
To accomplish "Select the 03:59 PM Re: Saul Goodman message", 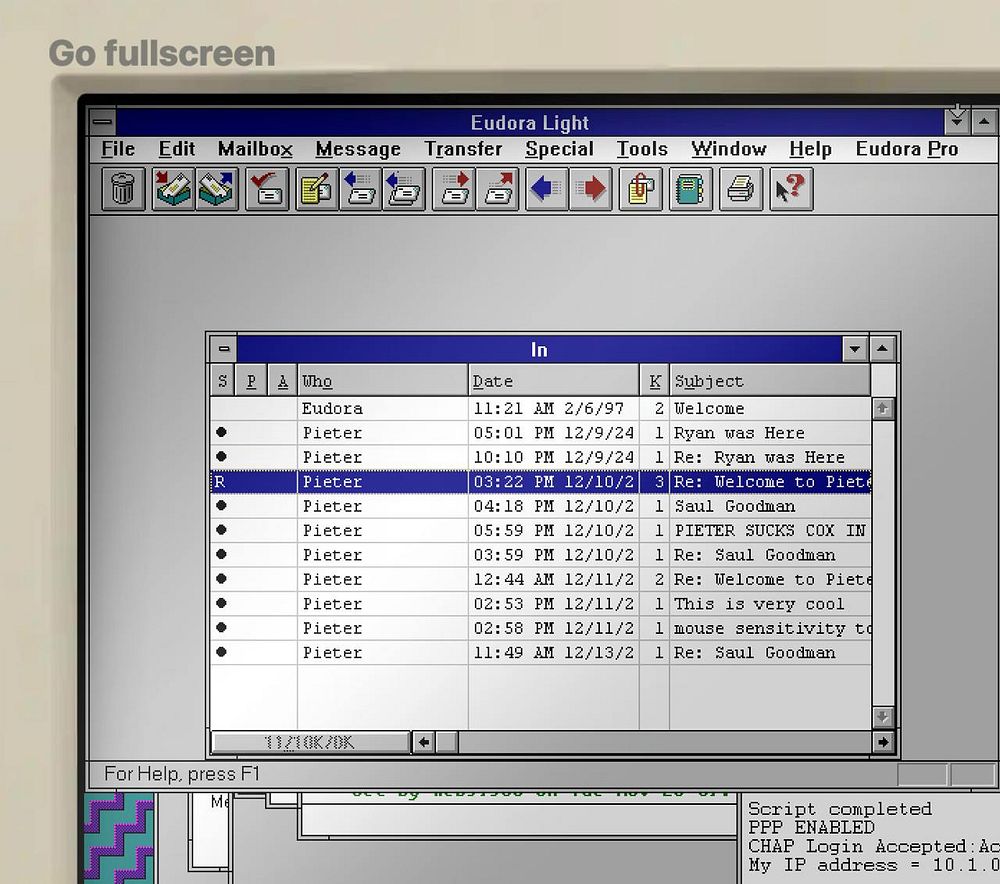I will point(540,555).
